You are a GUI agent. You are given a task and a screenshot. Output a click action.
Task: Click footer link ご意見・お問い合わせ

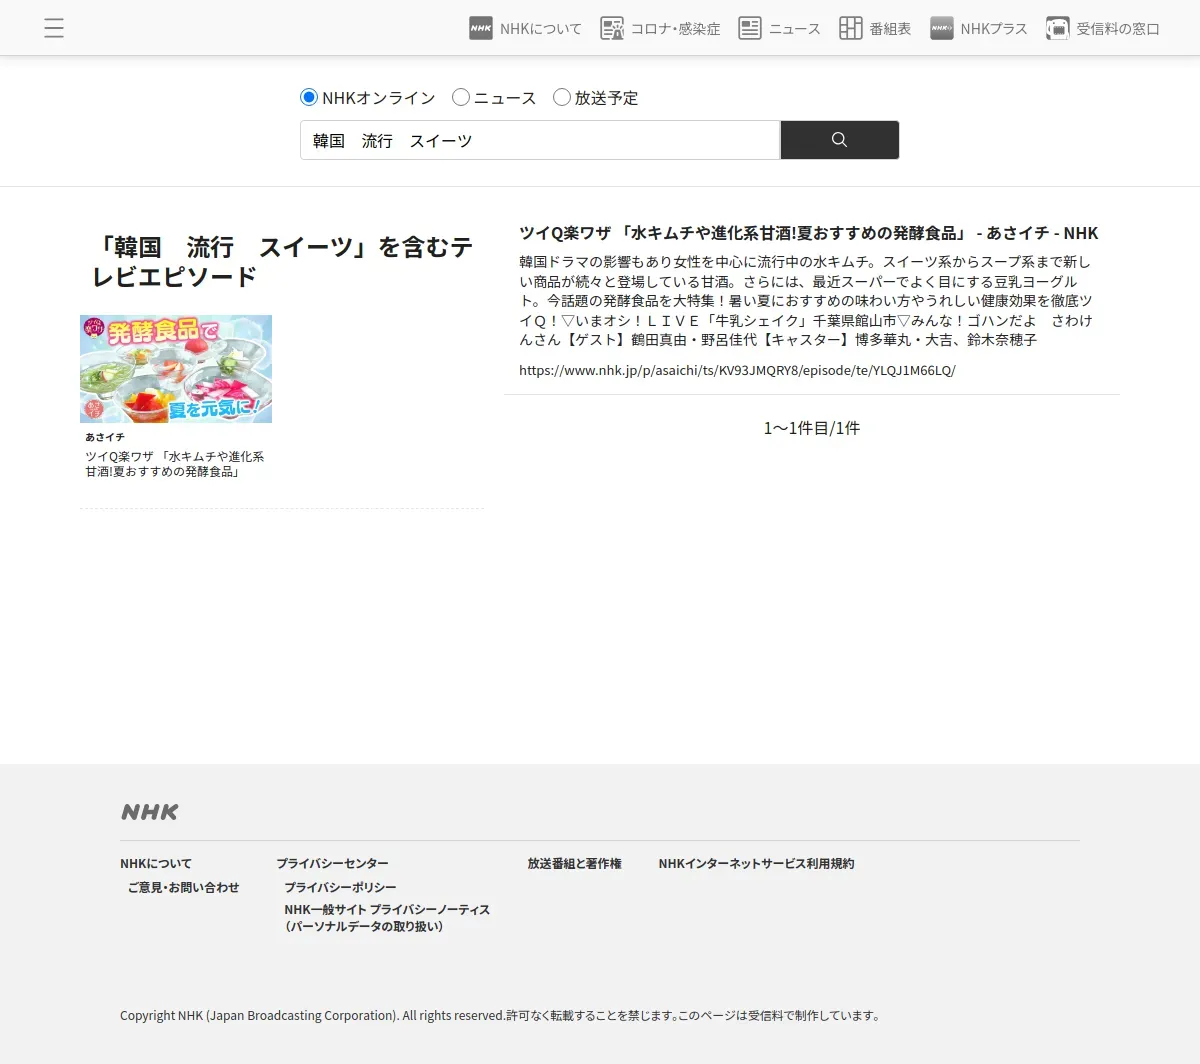(x=184, y=887)
